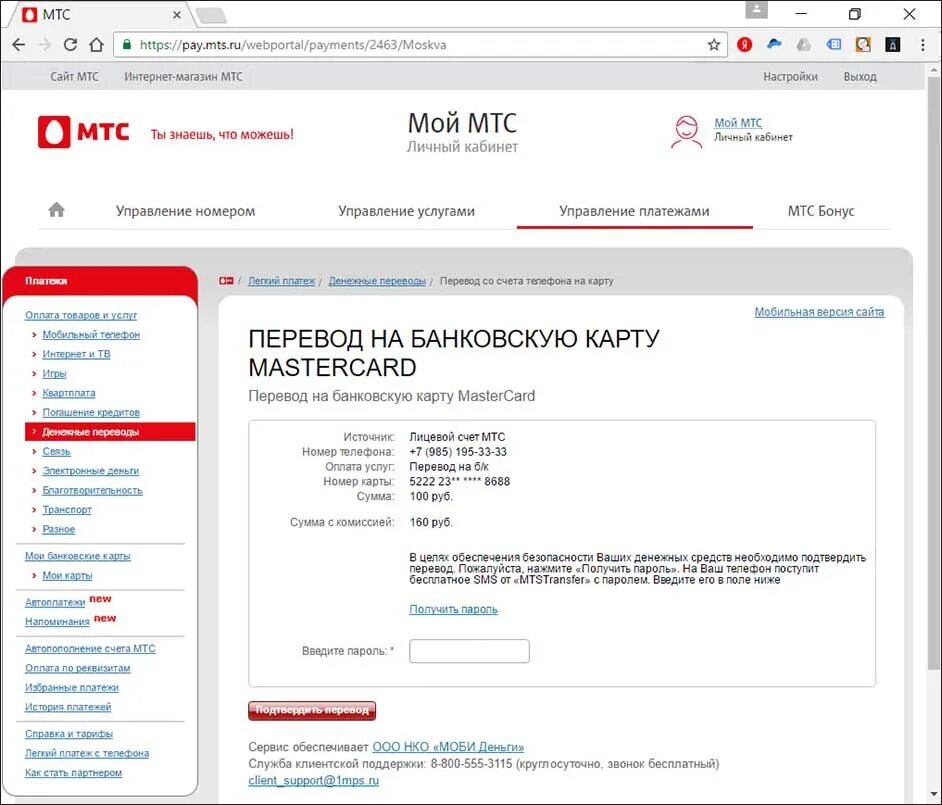942x805 pixels.
Task: Close the МТС browser tab
Action: [x=177, y=15]
